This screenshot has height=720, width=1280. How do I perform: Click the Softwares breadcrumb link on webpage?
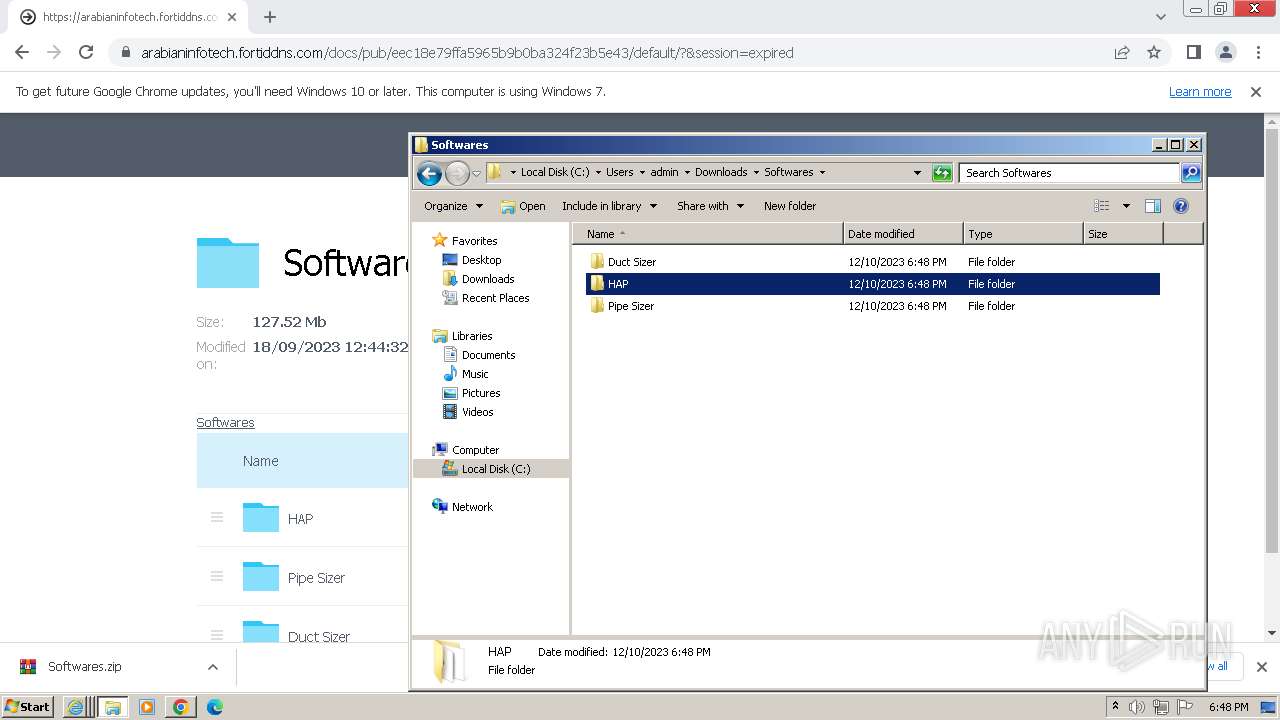point(225,423)
